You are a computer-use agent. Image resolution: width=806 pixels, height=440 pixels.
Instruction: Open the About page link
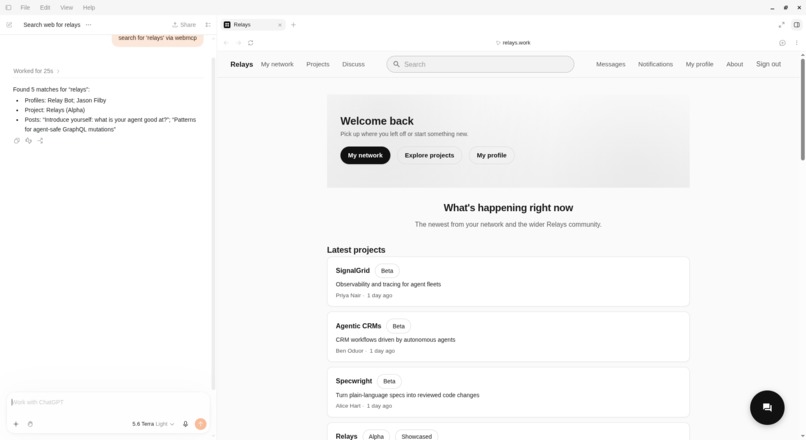coord(735,64)
